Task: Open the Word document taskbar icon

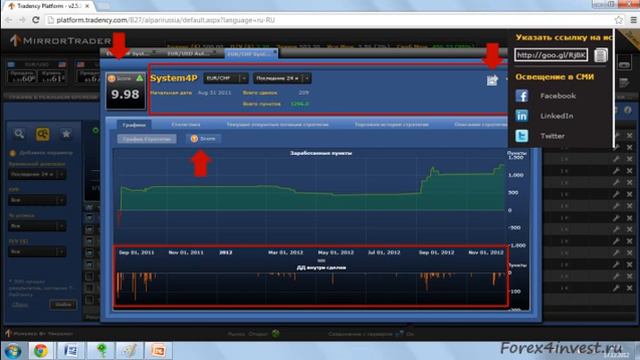Action: tap(71, 351)
